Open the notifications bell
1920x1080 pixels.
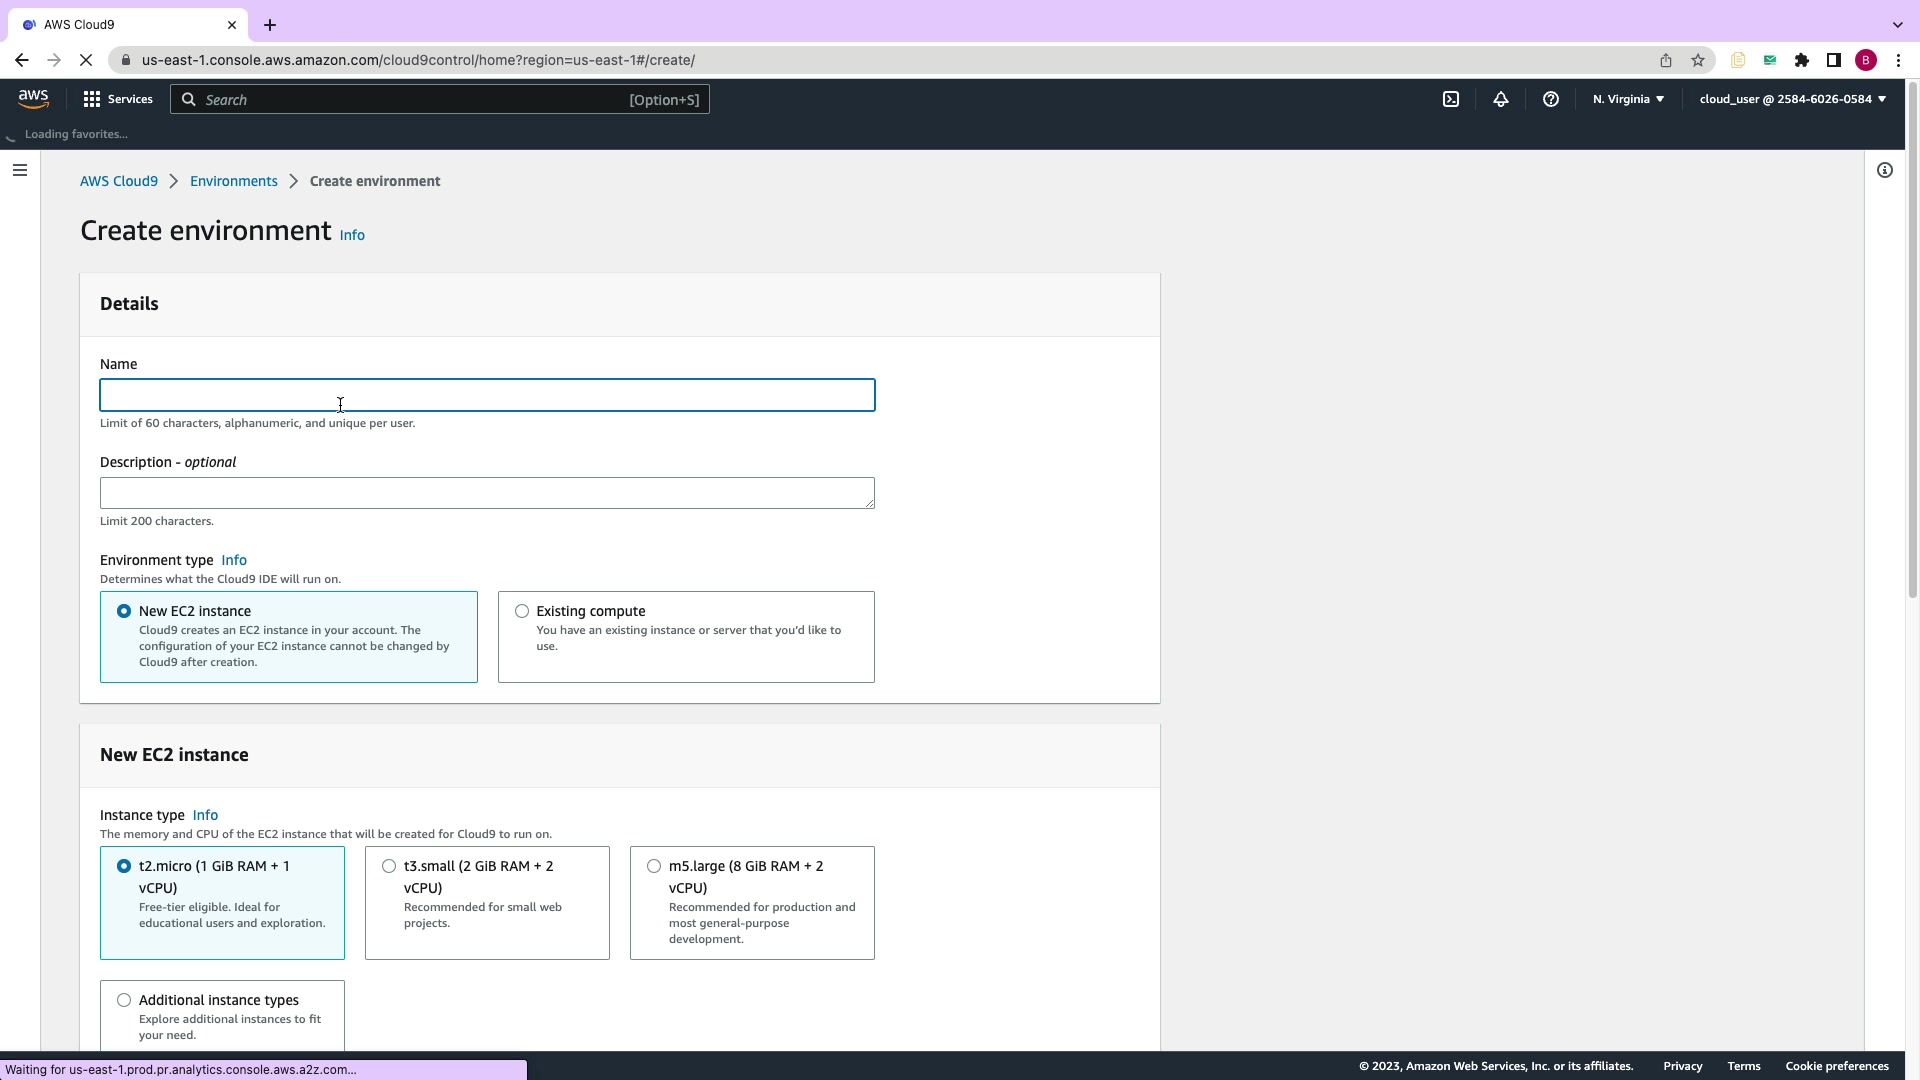coord(1501,99)
